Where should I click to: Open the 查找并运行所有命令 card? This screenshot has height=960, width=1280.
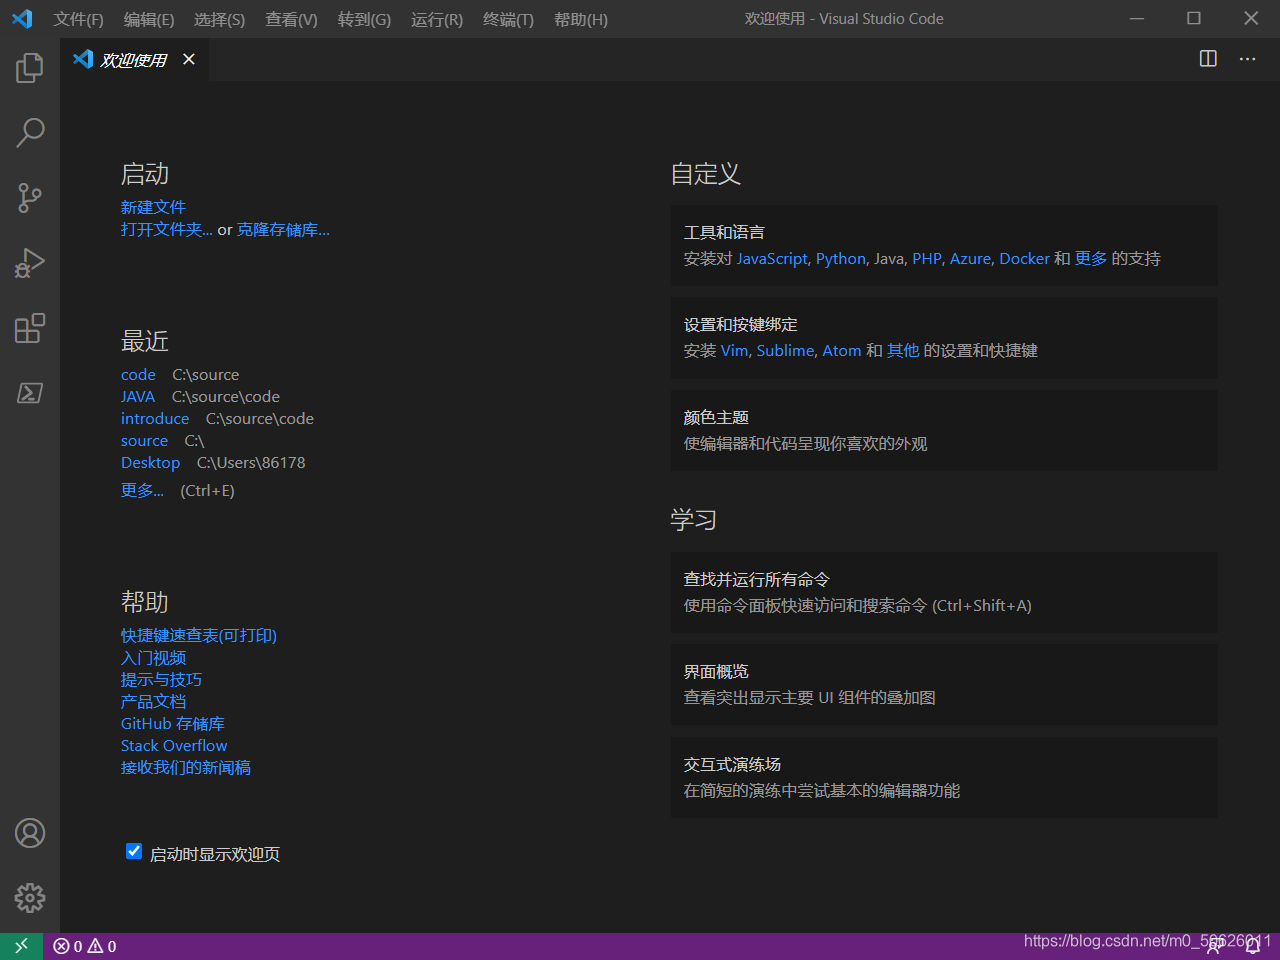[944, 592]
